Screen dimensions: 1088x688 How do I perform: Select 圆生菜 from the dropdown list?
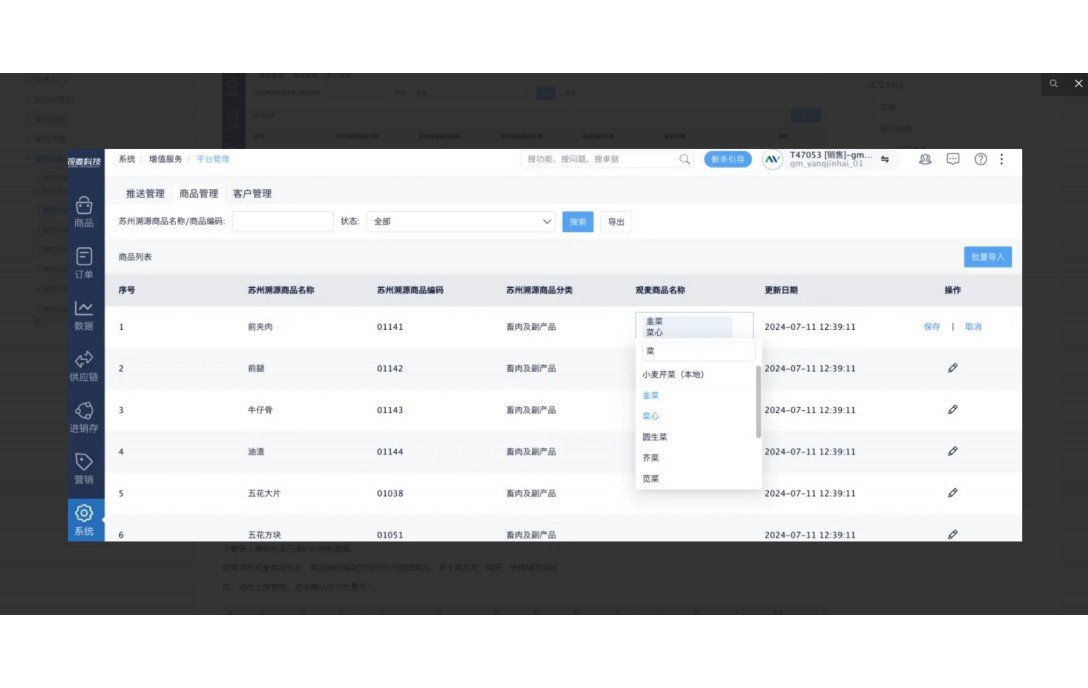pyautogui.click(x=653, y=436)
